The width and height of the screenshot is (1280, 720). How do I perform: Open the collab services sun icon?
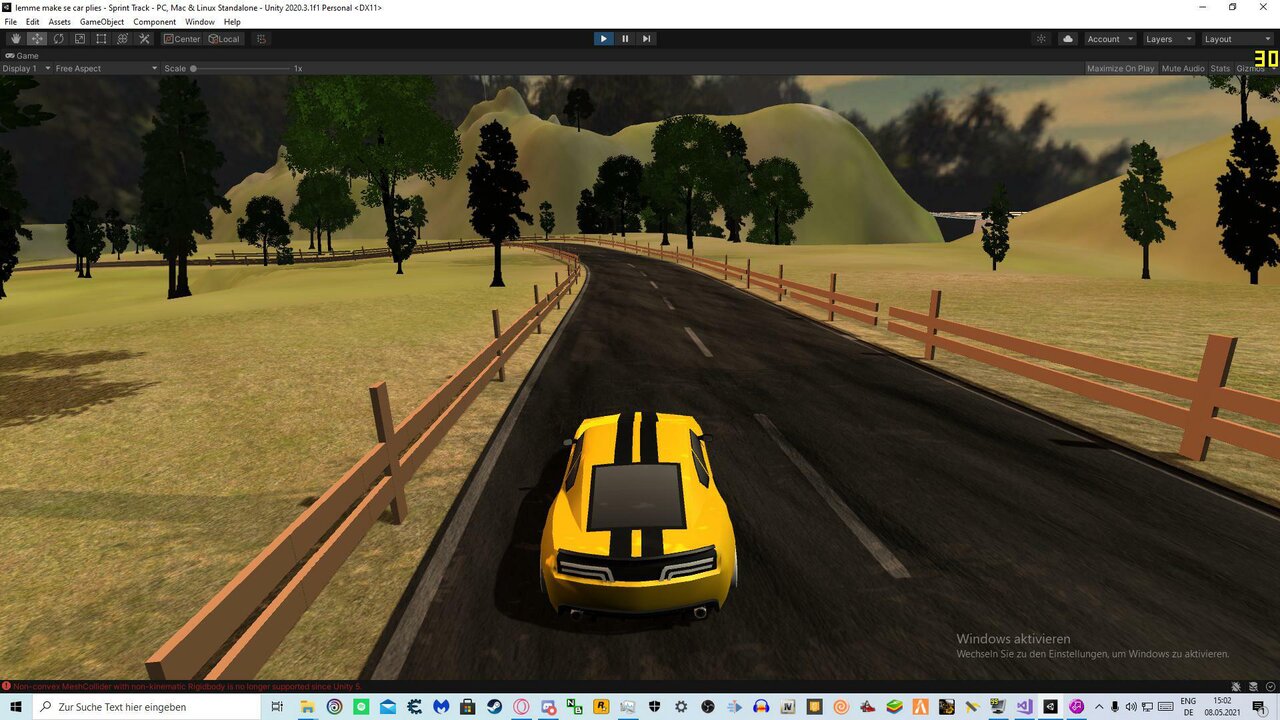[1041, 39]
